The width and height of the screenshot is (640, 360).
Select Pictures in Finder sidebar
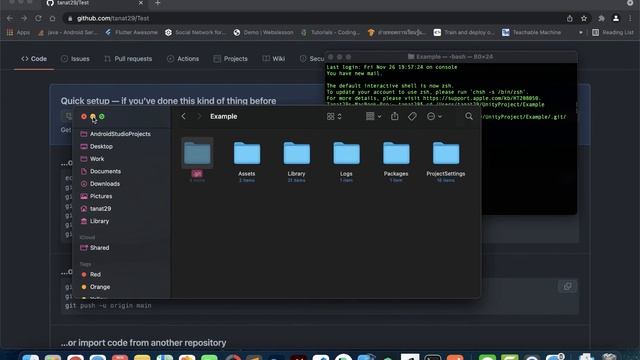pyautogui.click(x=96, y=196)
